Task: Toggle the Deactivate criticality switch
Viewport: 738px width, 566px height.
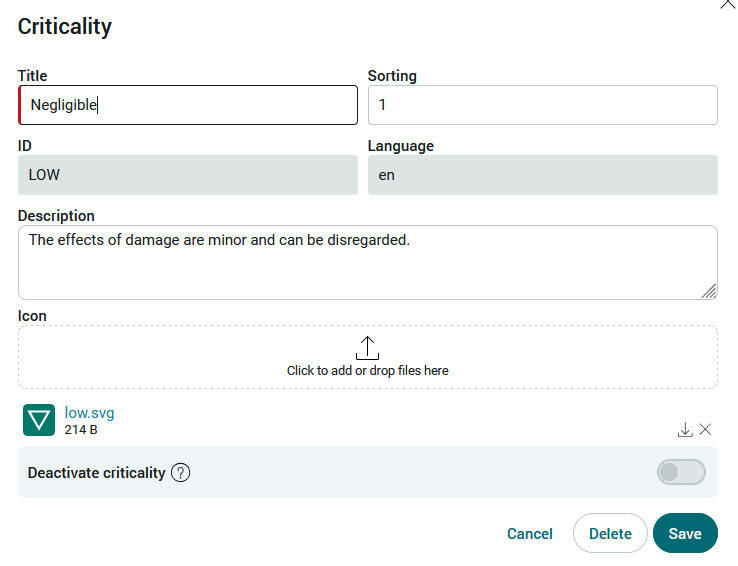Action: tap(681, 472)
